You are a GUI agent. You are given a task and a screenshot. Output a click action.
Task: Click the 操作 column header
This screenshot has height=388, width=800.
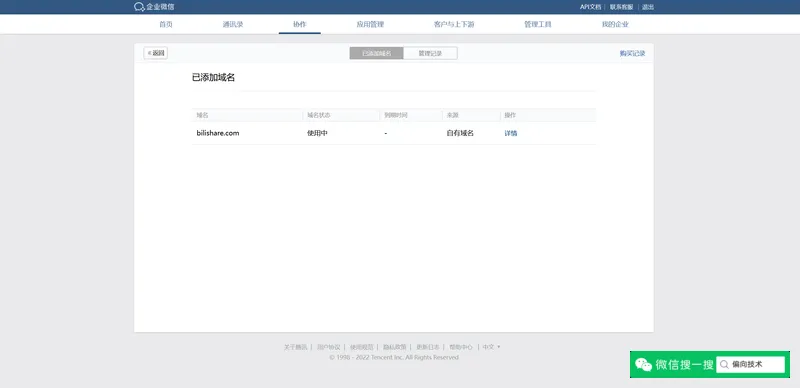[x=510, y=115]
